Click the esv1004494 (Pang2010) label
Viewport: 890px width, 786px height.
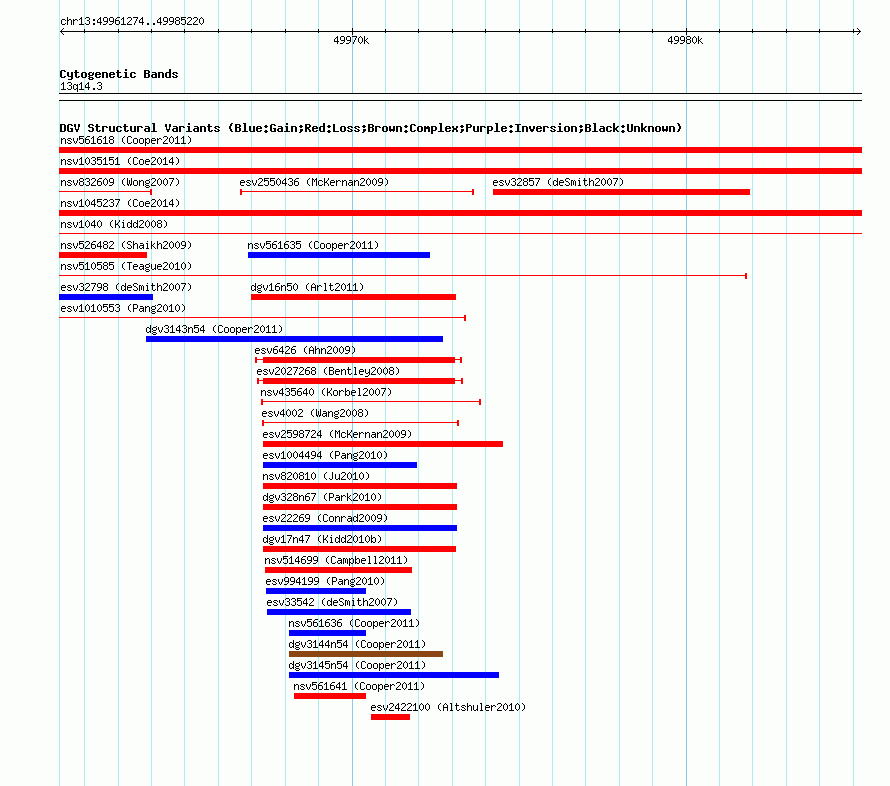[x=325, y=455]
